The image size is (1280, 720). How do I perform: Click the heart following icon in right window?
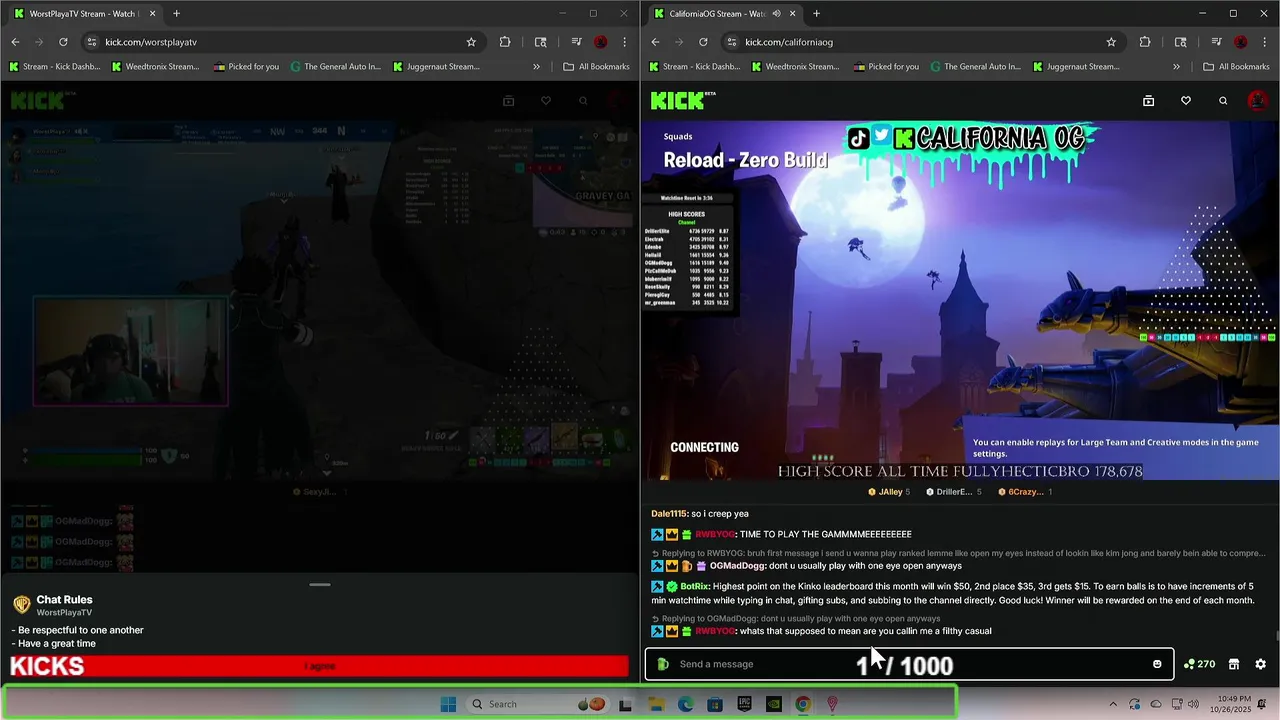click(x=1185, y=101)
